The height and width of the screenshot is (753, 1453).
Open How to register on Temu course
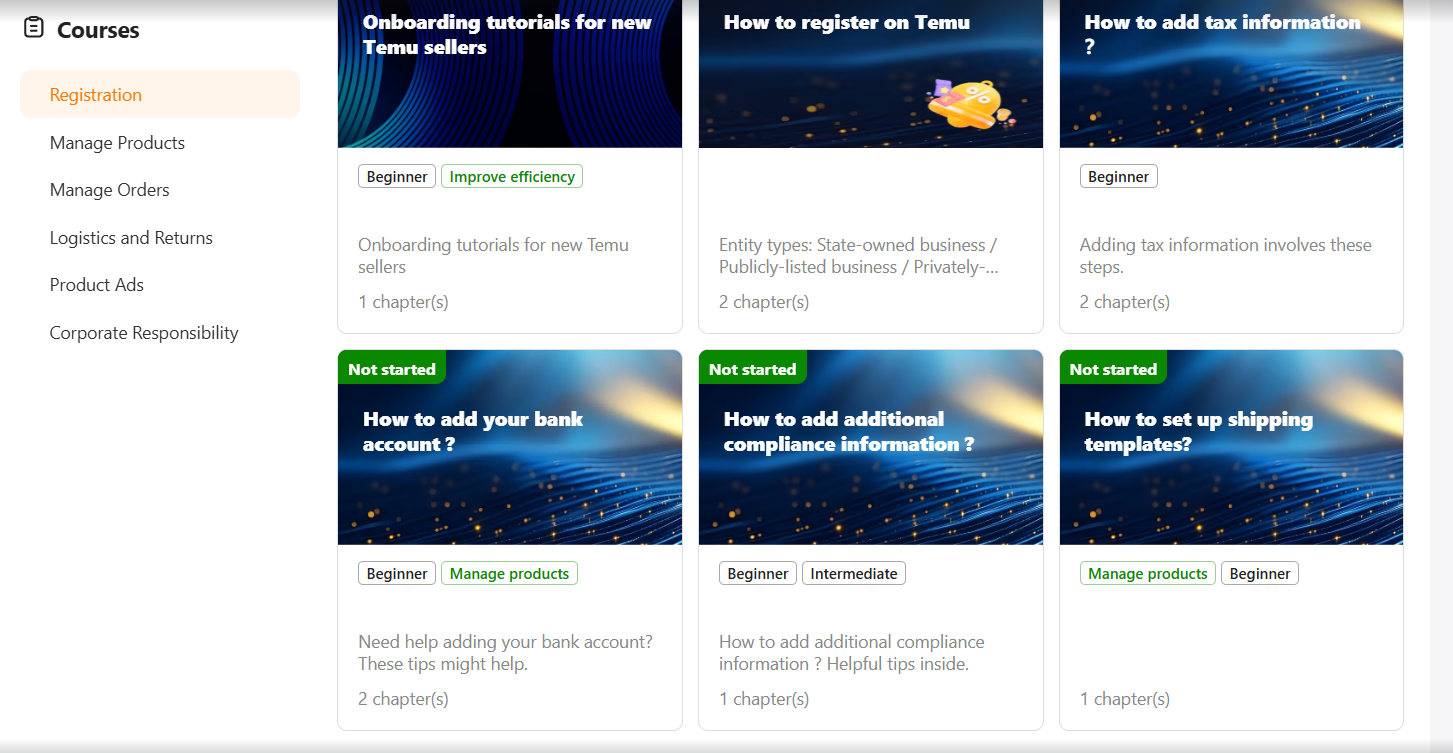point(871,165)
